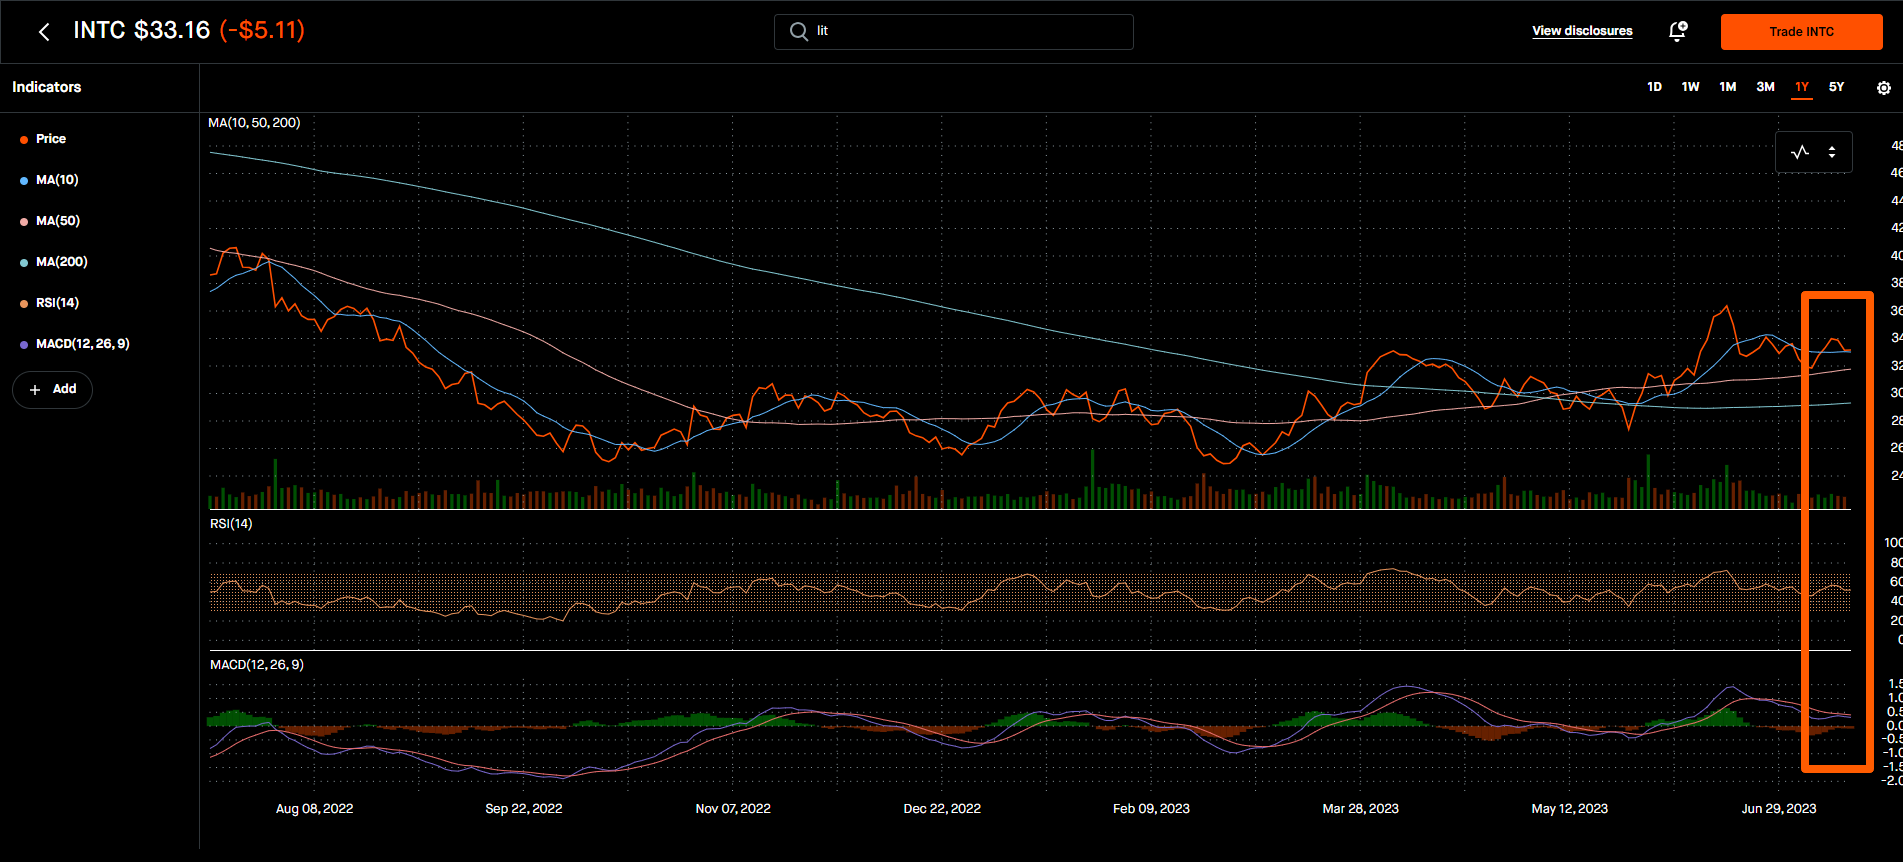Switch chart type with the line chart icon
Viewport: 1903px width, 862px height.
[x=1800, y=152]
